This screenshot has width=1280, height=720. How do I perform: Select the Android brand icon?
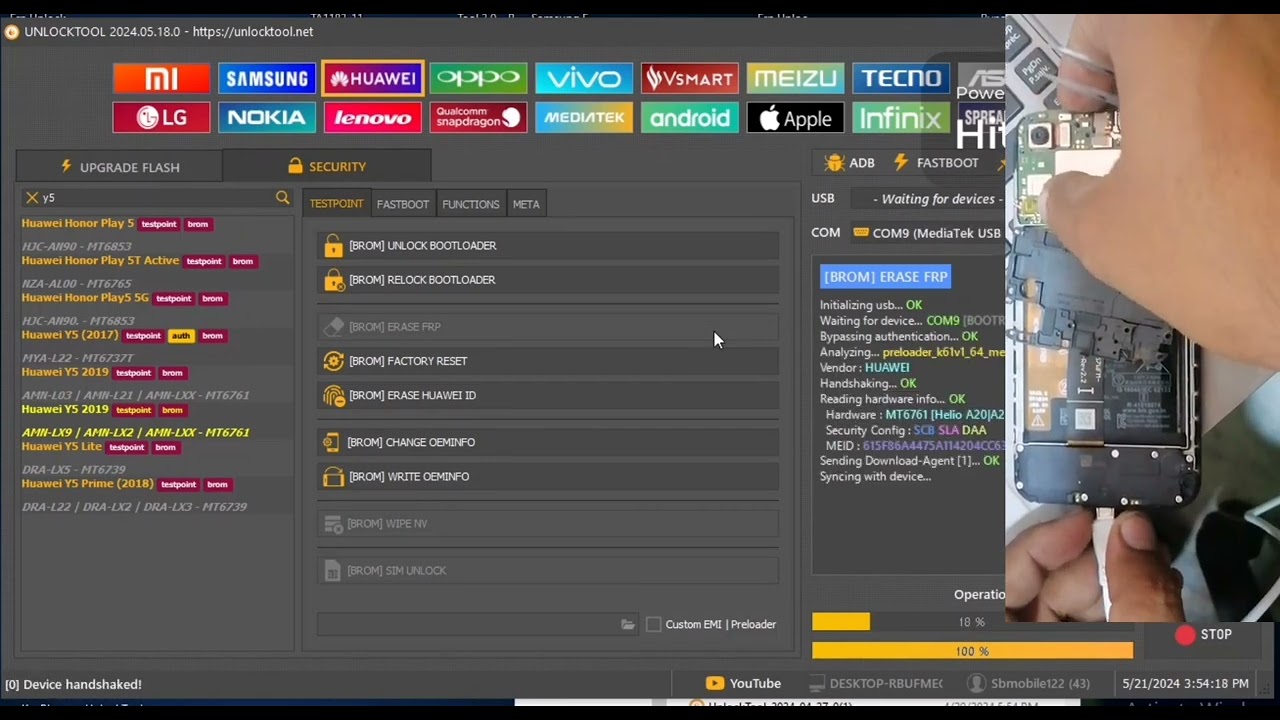pyautogui.click(x=690, y=118)
